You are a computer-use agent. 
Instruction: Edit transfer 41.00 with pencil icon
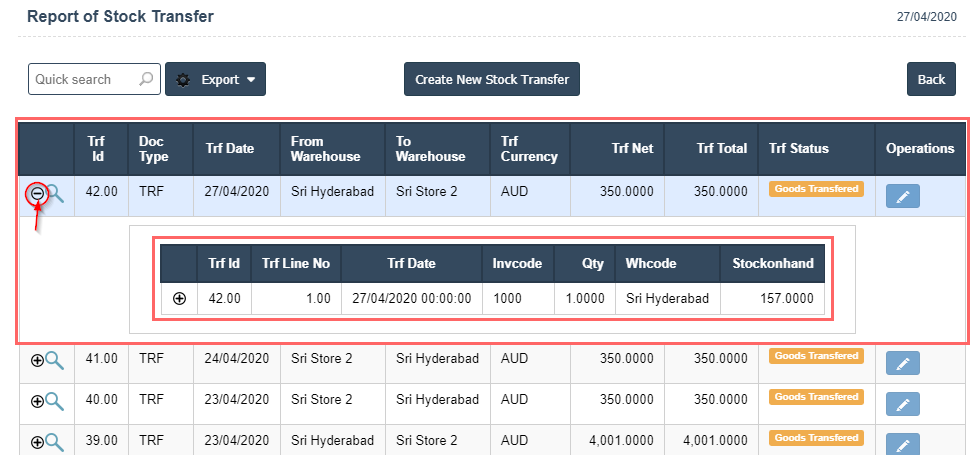[902, 363]
